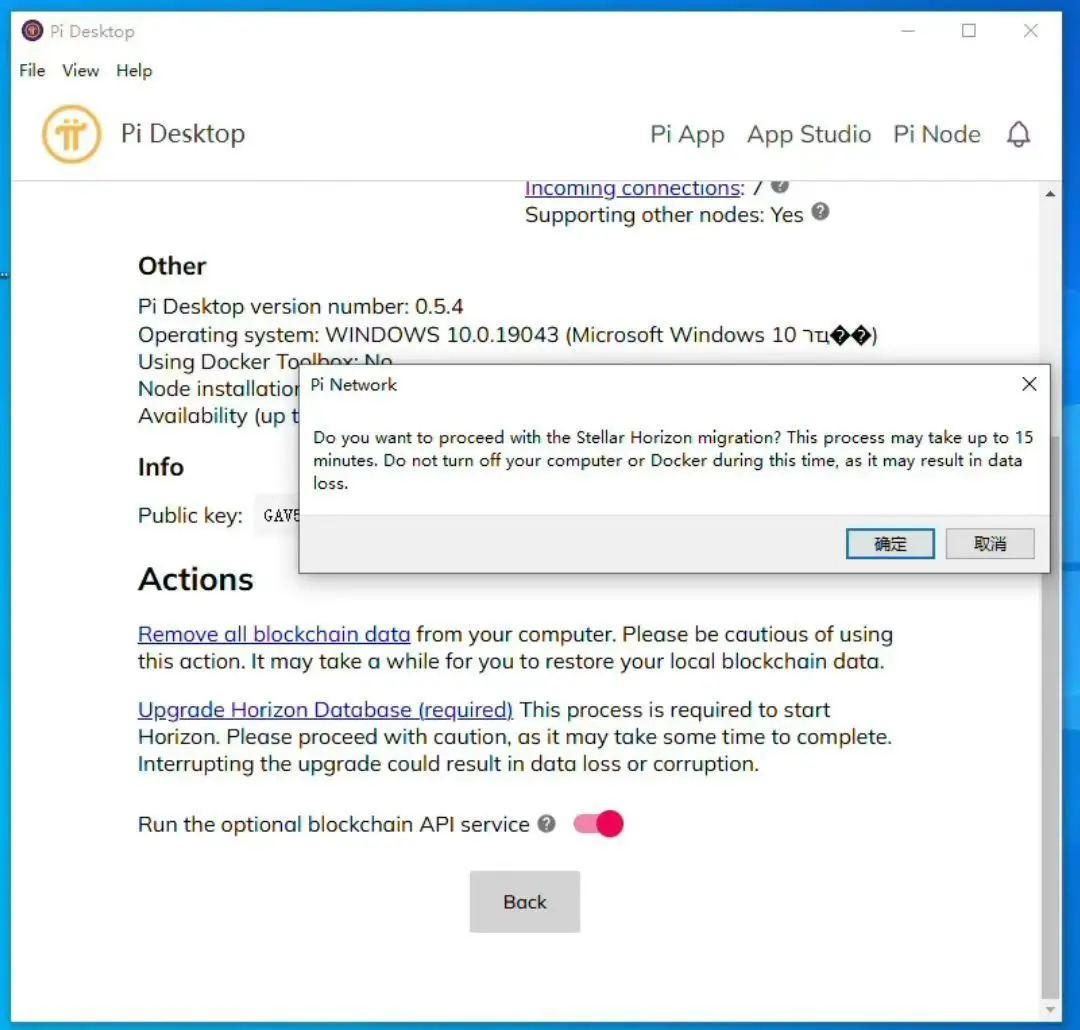Open the Help menu
This screenshot has width=1080, height=1030.
[x=134, y=70]
